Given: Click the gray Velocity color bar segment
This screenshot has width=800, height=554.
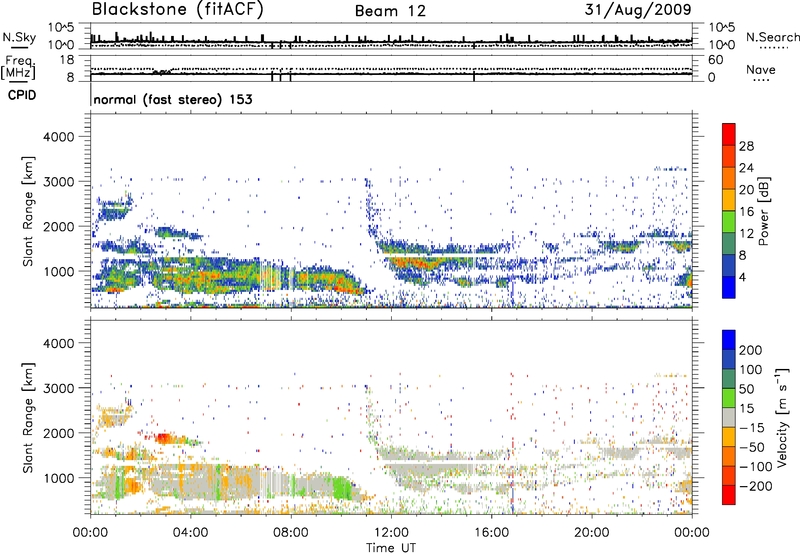Looking at the screenshot, I should (x=729, y=417).
